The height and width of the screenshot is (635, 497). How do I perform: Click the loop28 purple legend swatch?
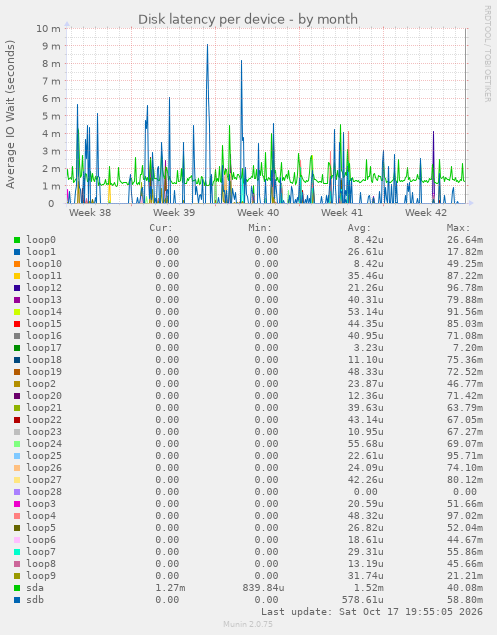tap(17, 492)
